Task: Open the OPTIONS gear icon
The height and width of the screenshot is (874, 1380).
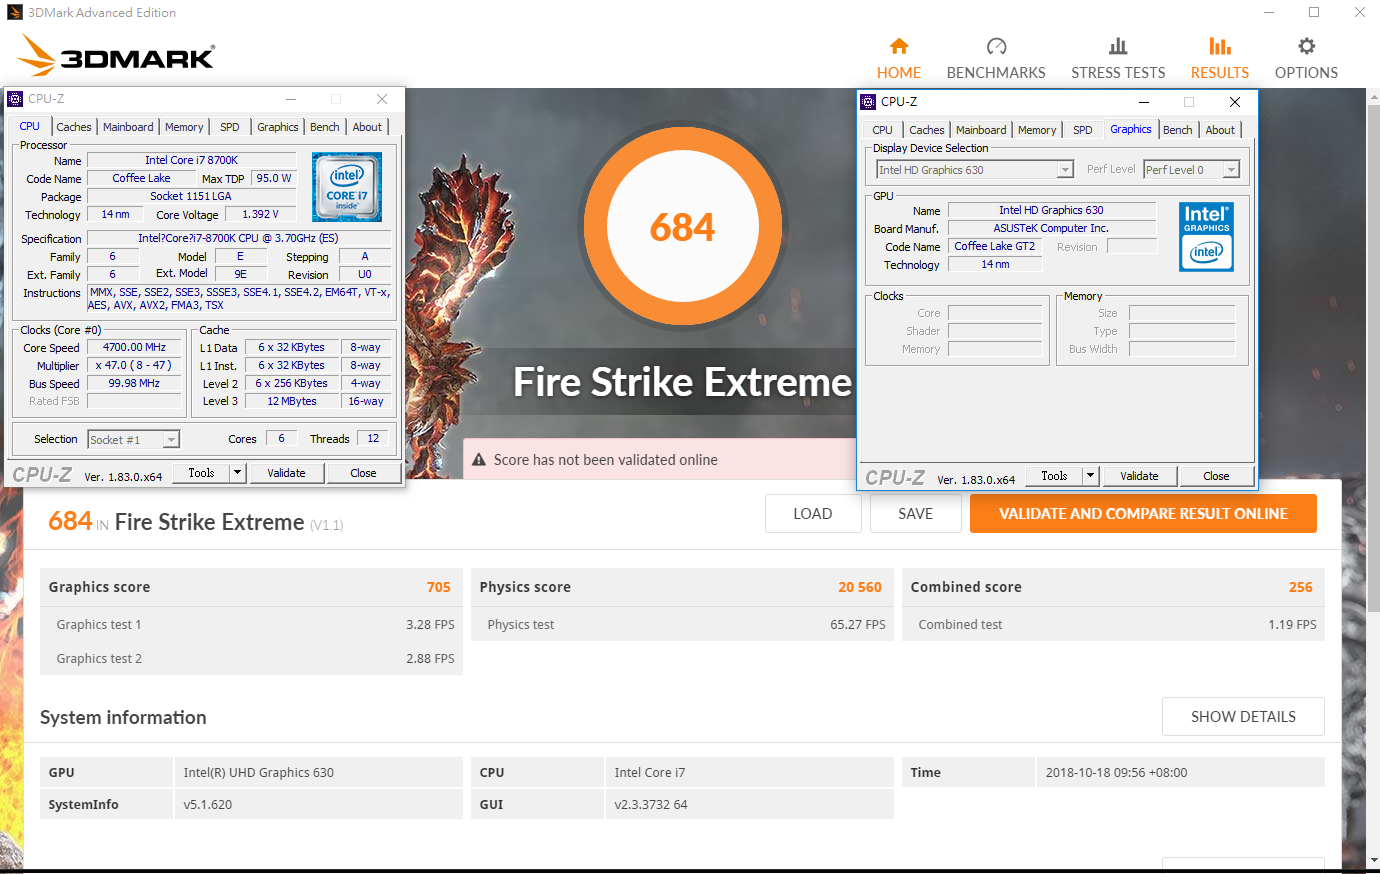Action: 1306,46
